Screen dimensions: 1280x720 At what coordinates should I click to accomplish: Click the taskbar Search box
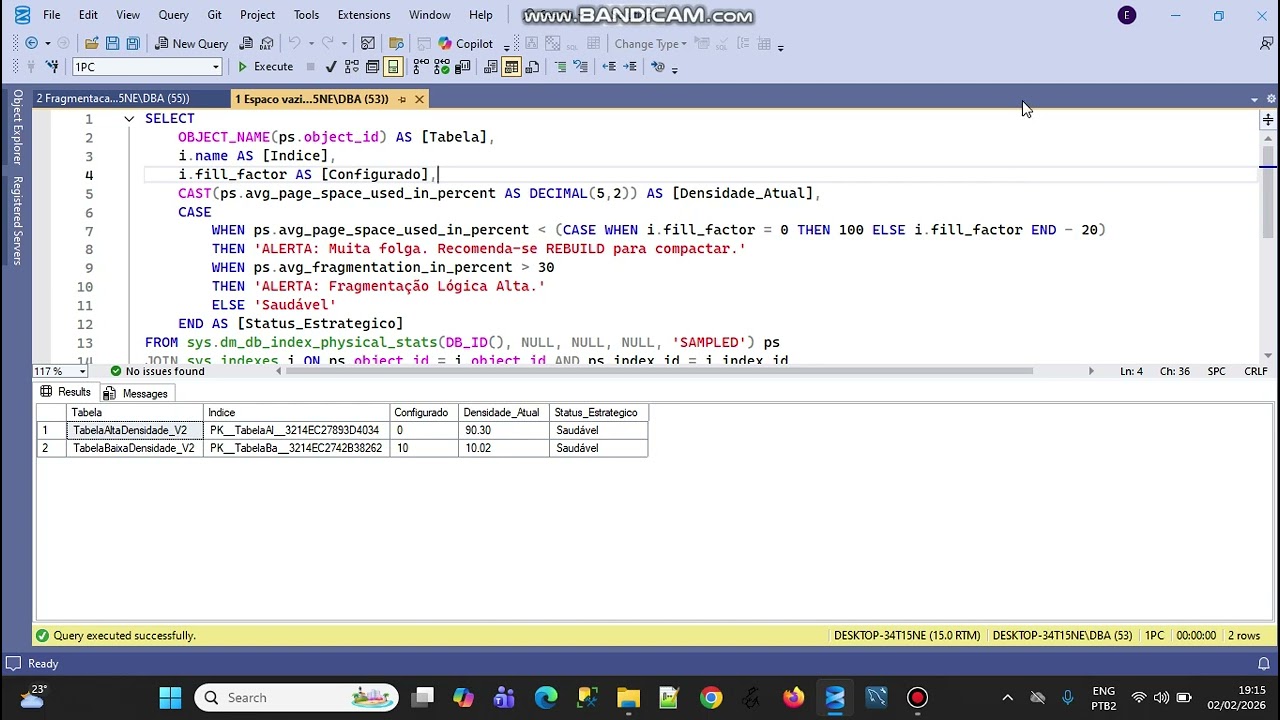point(297,697)
